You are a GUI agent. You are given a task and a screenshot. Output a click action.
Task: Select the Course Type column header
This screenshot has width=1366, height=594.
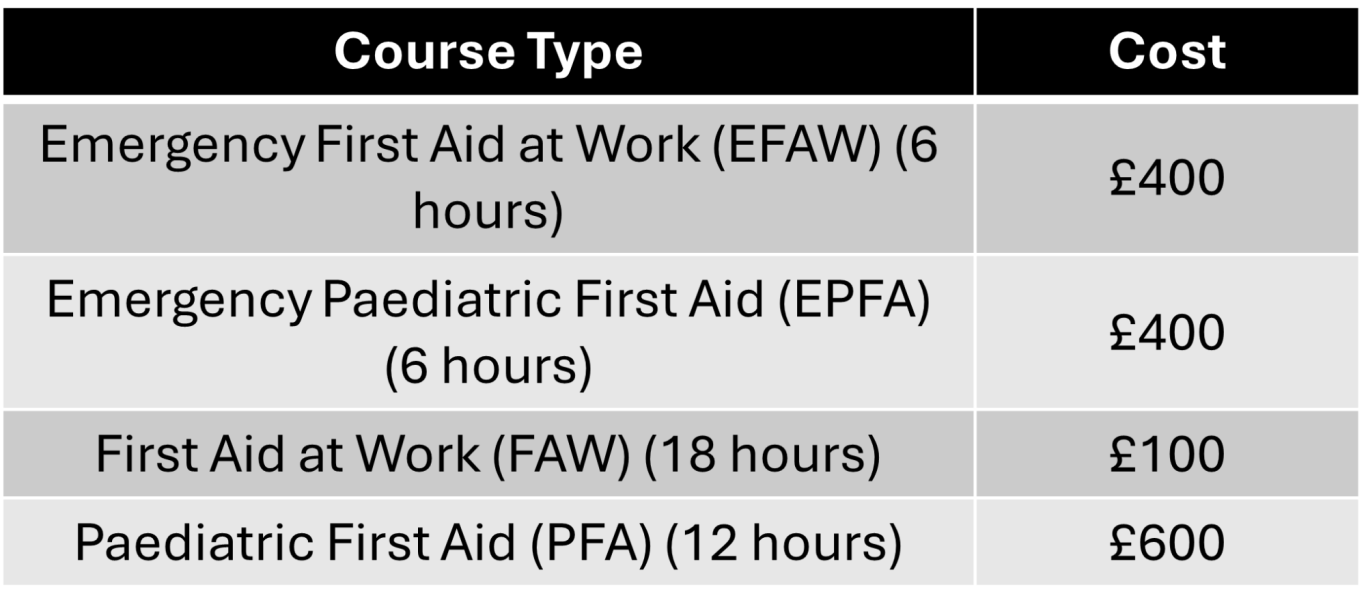(488, 52)
